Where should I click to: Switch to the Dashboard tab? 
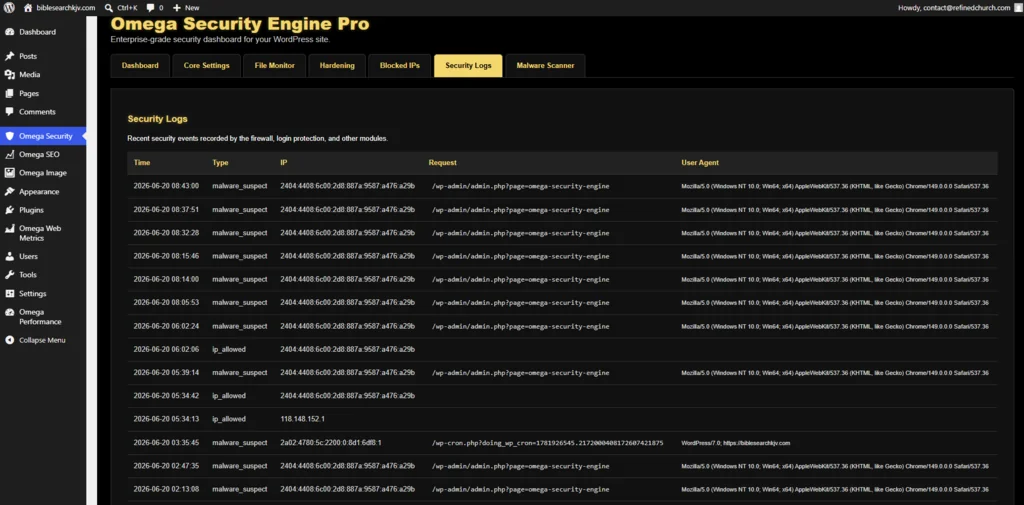[x=140, y=65]
